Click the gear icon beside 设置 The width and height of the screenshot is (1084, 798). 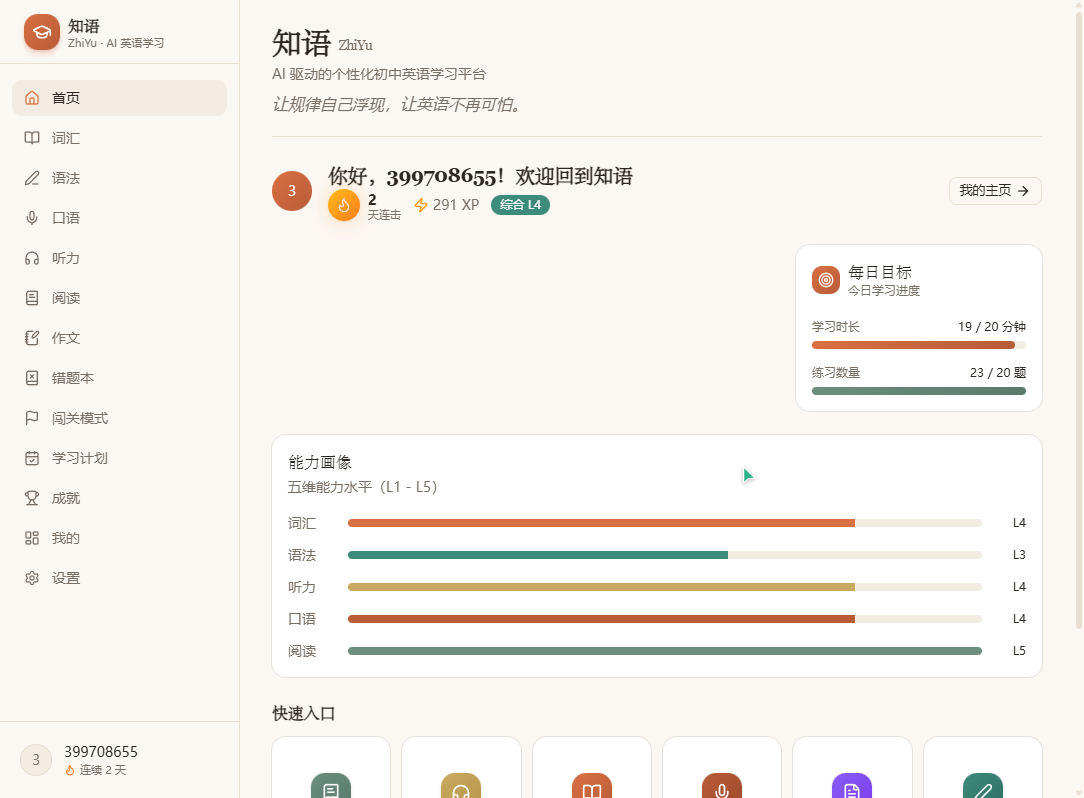tap(32, 578)
